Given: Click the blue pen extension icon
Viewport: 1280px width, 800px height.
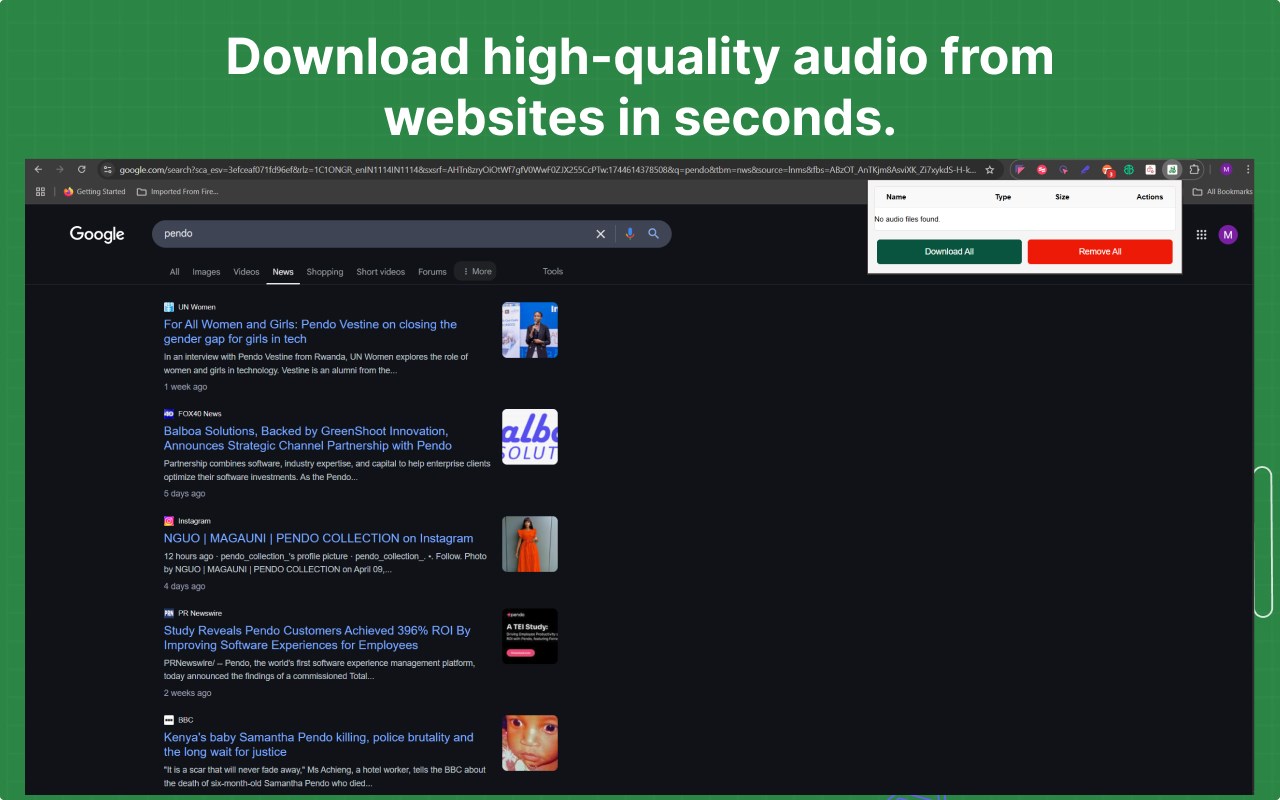Looking at the screenshot, I should (x=1085, y=170).
